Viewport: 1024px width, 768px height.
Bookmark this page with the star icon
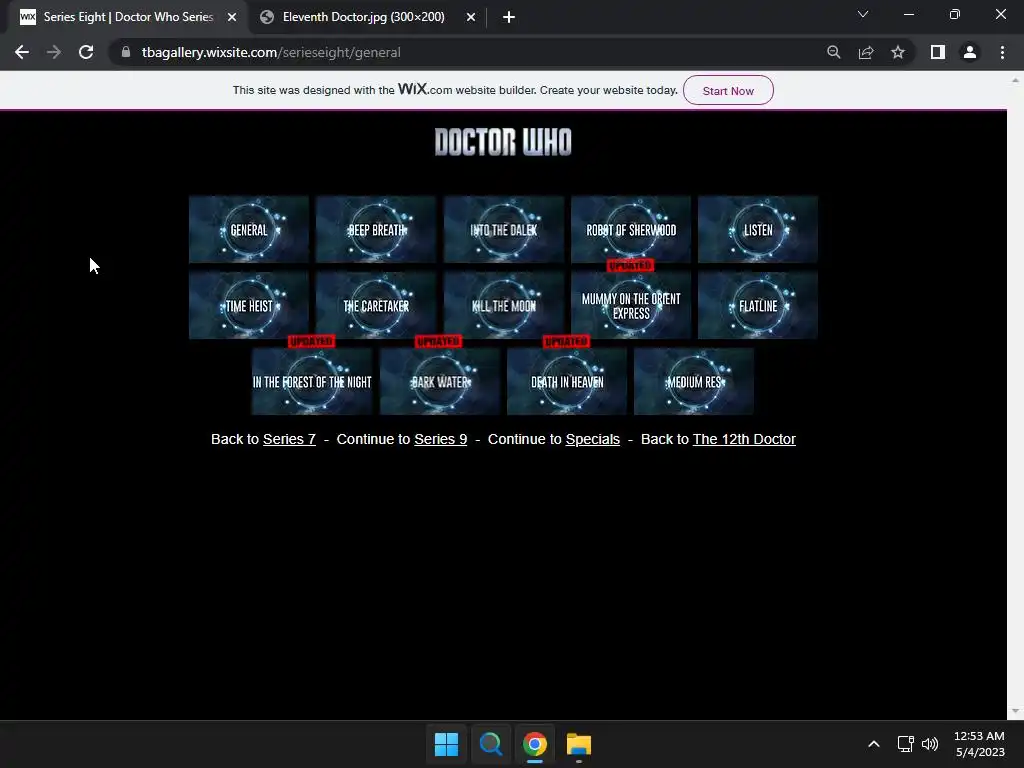(898, 52)
